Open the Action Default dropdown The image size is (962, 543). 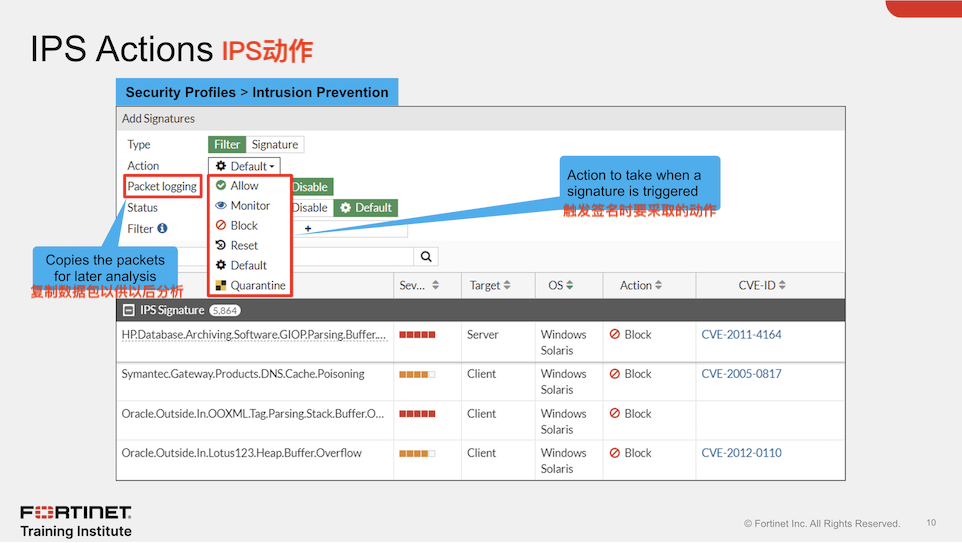(244, 166)
